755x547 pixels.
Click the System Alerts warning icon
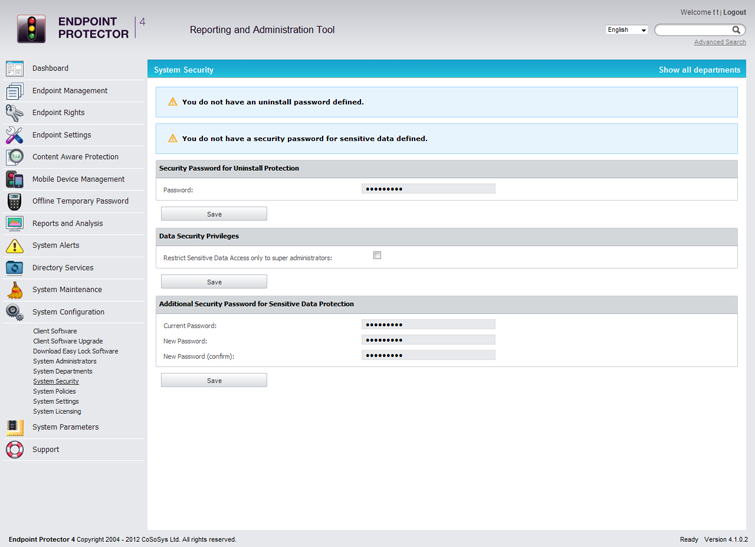[x=14, y=246]
